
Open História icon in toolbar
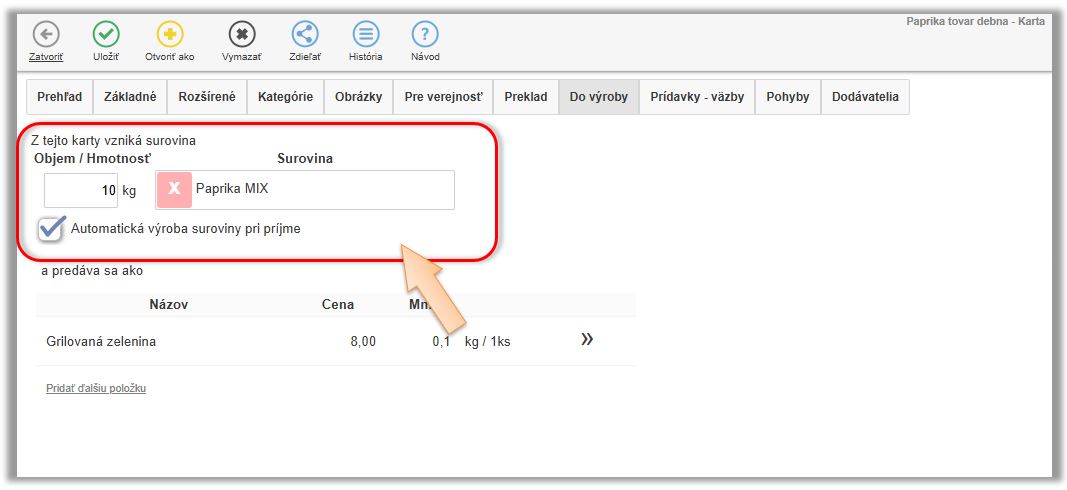coord(365,35)
